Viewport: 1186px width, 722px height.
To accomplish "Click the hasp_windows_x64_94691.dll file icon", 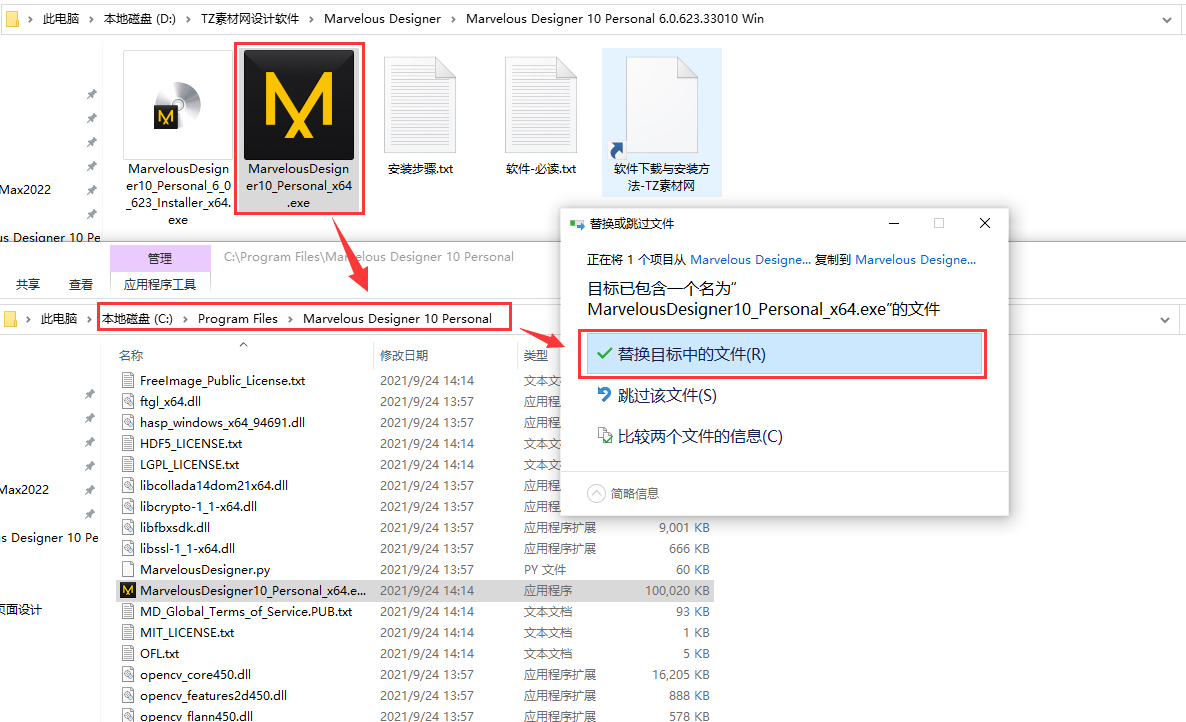I will (x=128, y=423).
